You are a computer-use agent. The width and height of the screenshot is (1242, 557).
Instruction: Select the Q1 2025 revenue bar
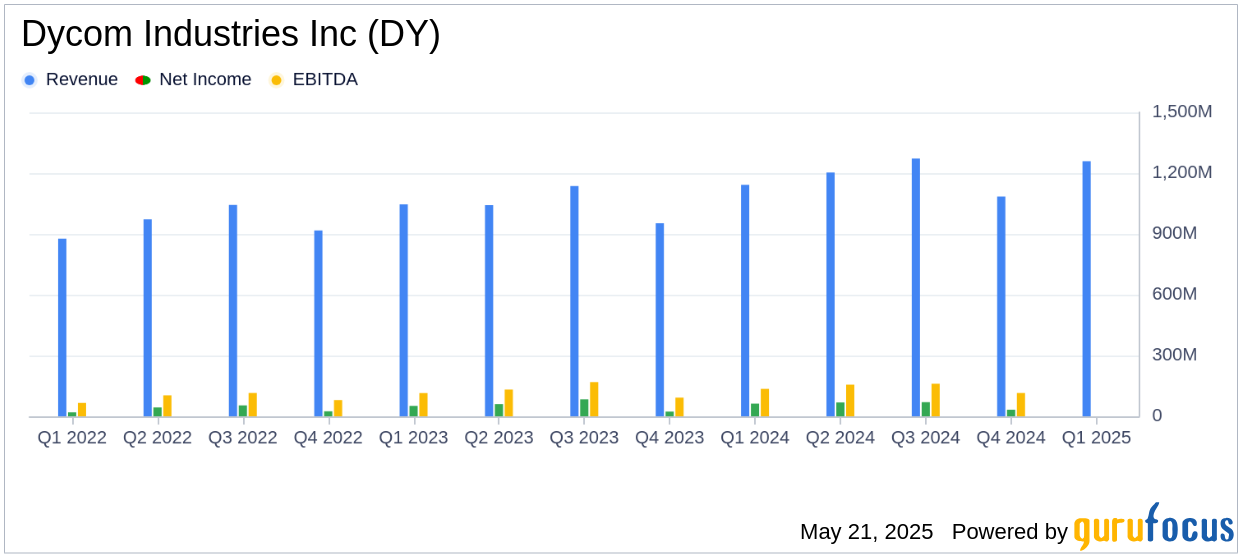coord(1087,289)
